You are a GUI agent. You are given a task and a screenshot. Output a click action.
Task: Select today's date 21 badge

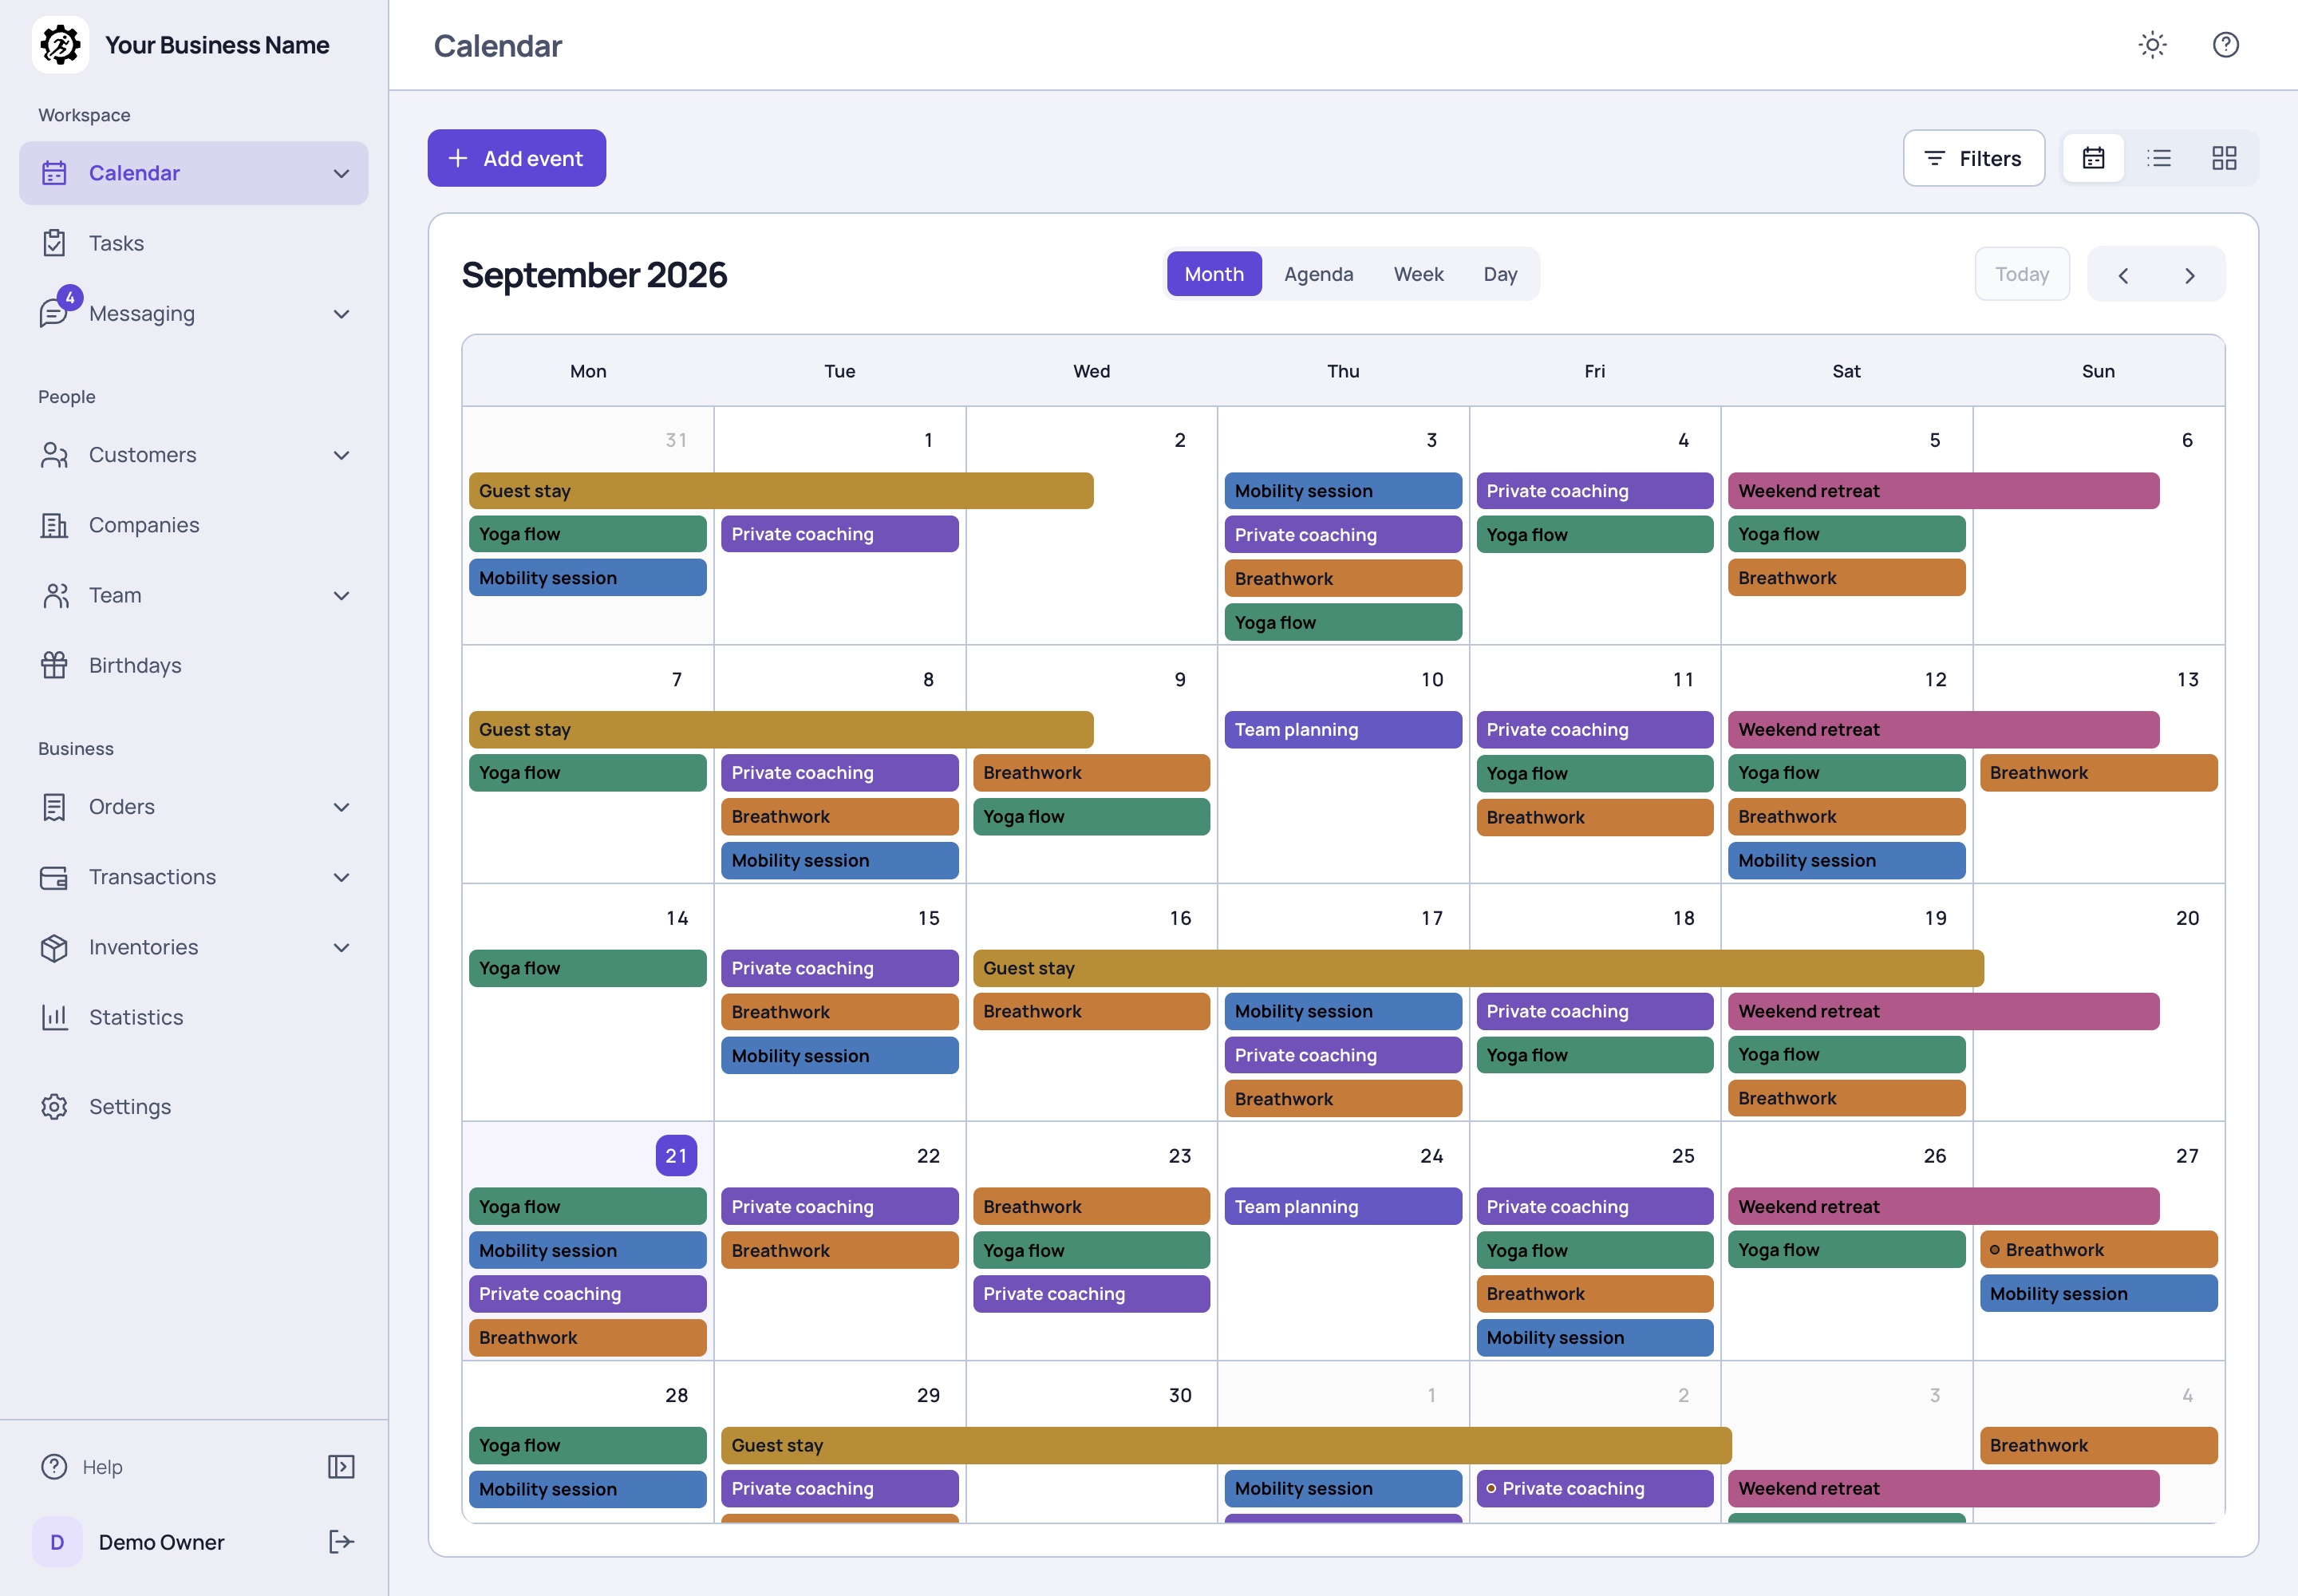[676, 1156]
